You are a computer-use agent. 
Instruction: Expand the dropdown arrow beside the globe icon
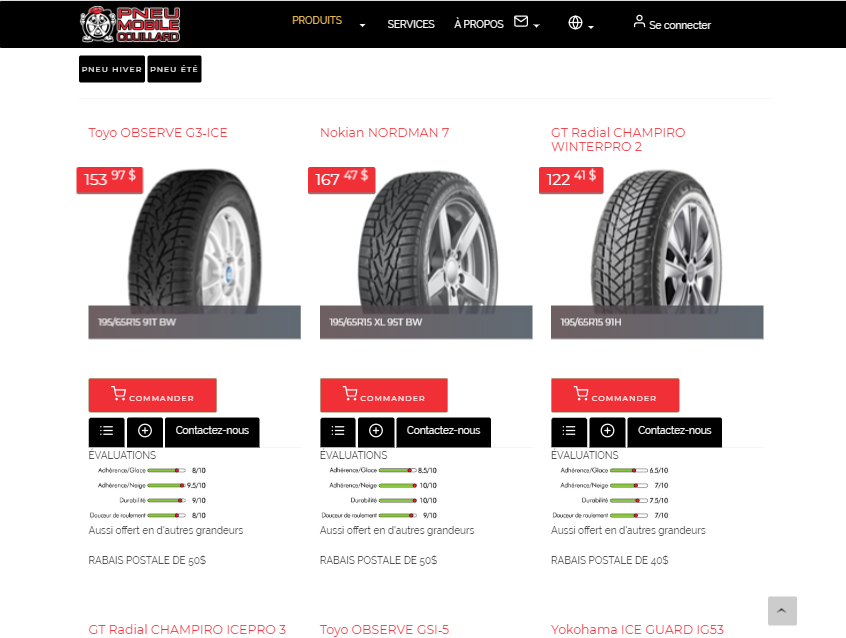tap(591, 27)
